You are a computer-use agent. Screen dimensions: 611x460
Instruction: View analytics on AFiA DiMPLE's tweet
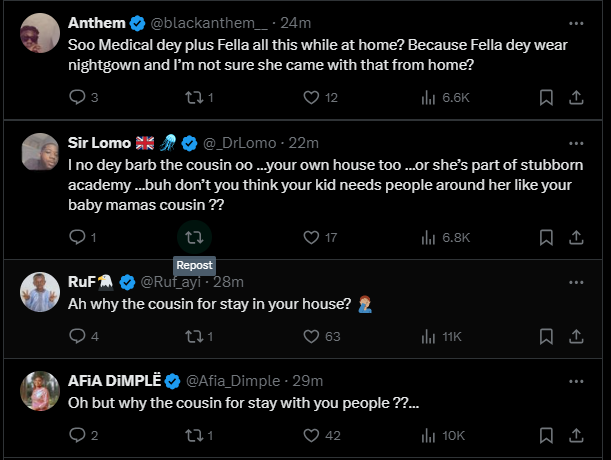pos(428,436)
